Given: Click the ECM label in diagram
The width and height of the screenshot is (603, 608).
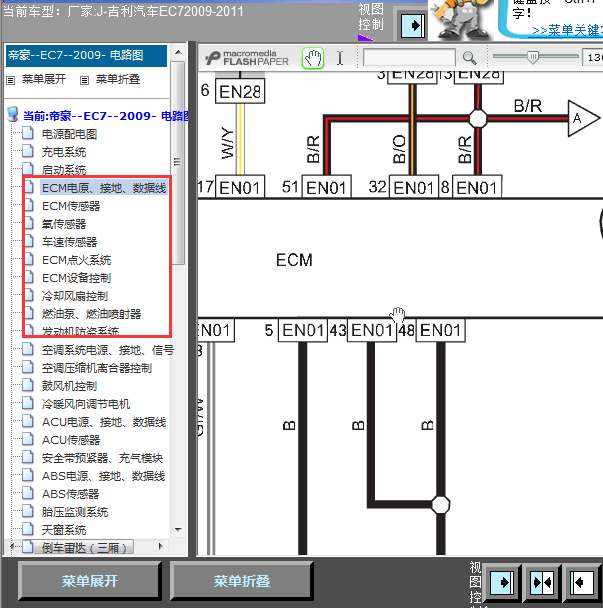Looking at the screenshot, I should coord(294,260).
